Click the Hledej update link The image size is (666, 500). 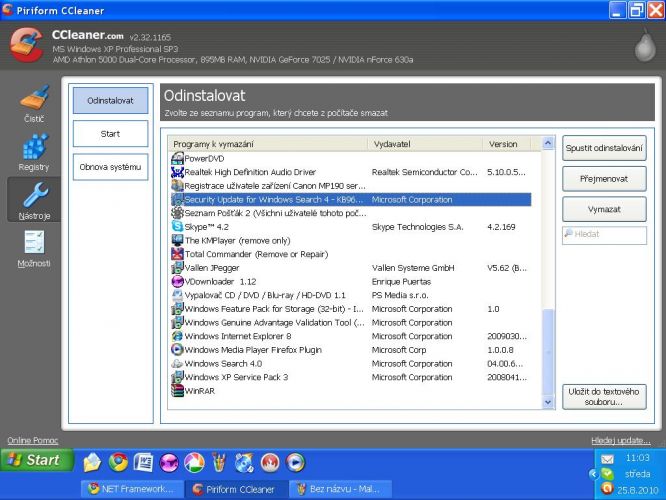tap(621, 441)
